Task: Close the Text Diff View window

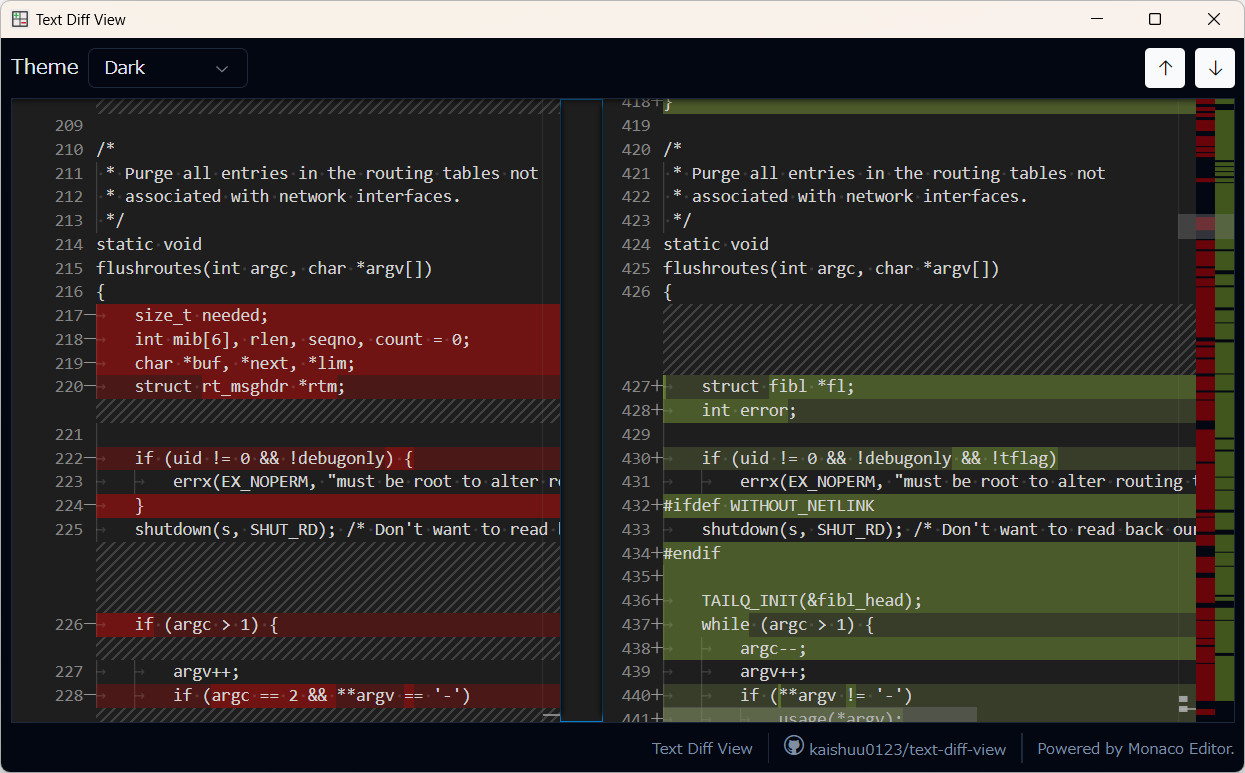Action: coord(1214,19)
